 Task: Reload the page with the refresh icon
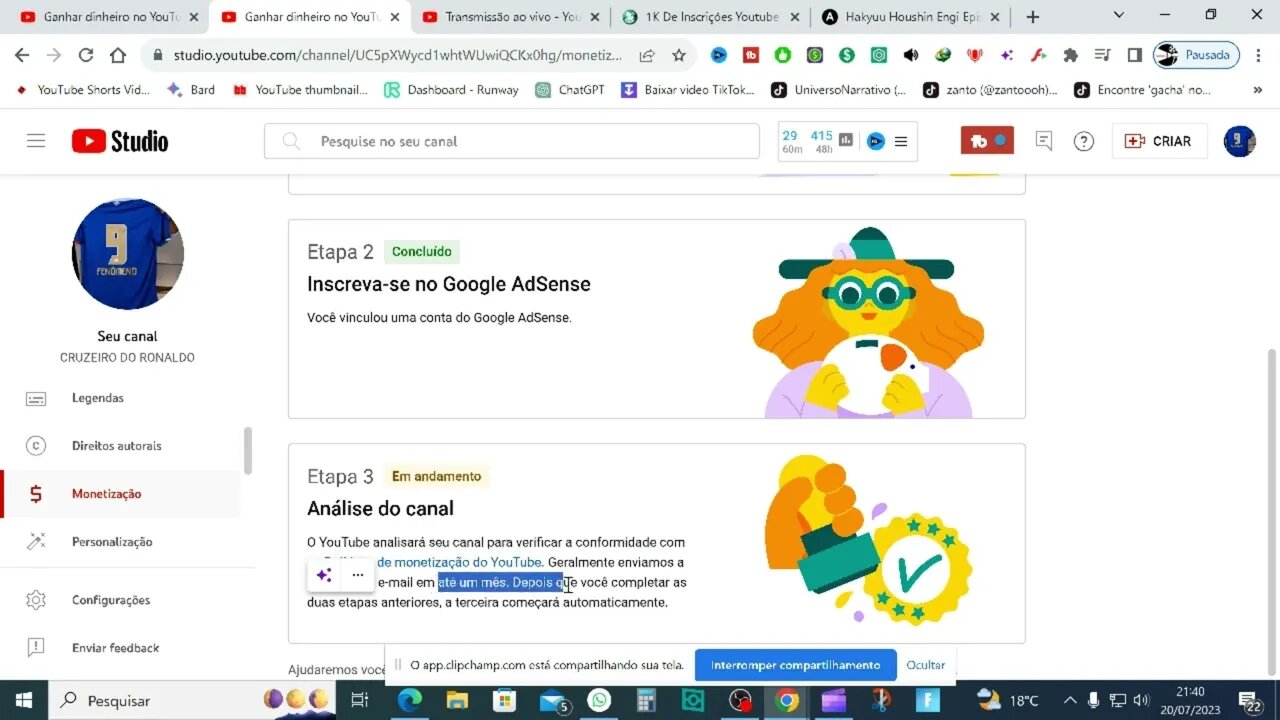(86, 56)
